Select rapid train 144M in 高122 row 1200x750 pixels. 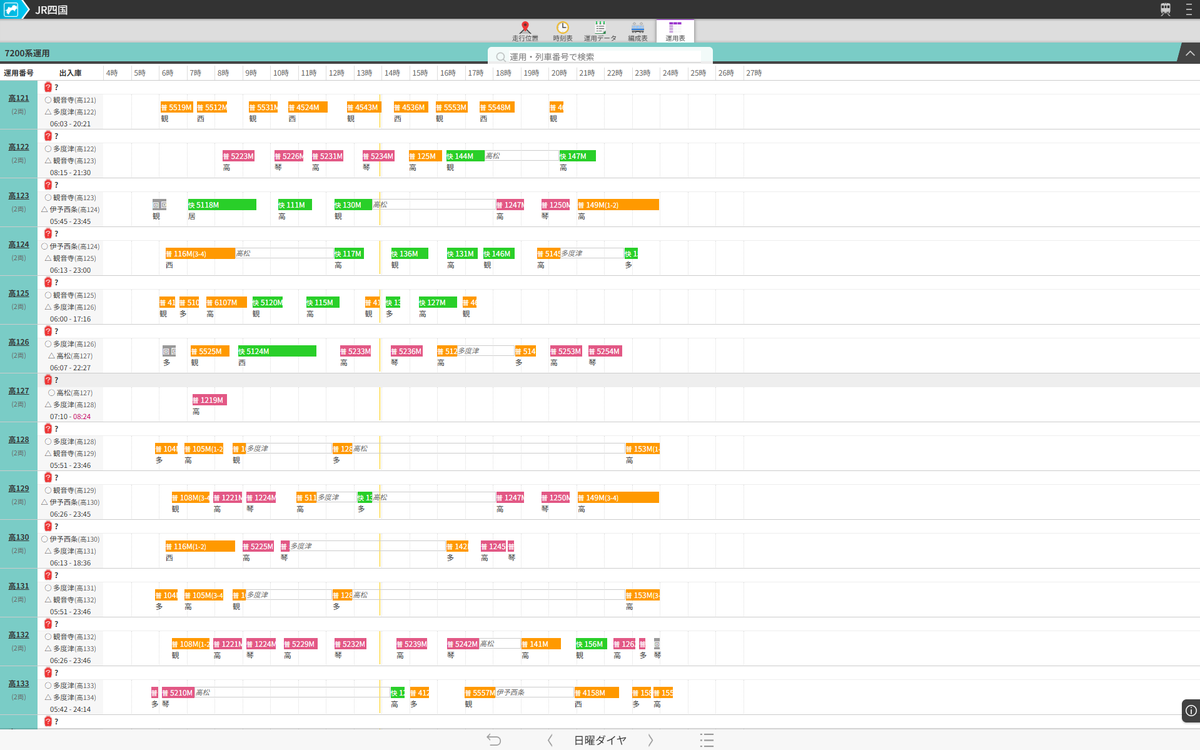click(x=465, y=156)
